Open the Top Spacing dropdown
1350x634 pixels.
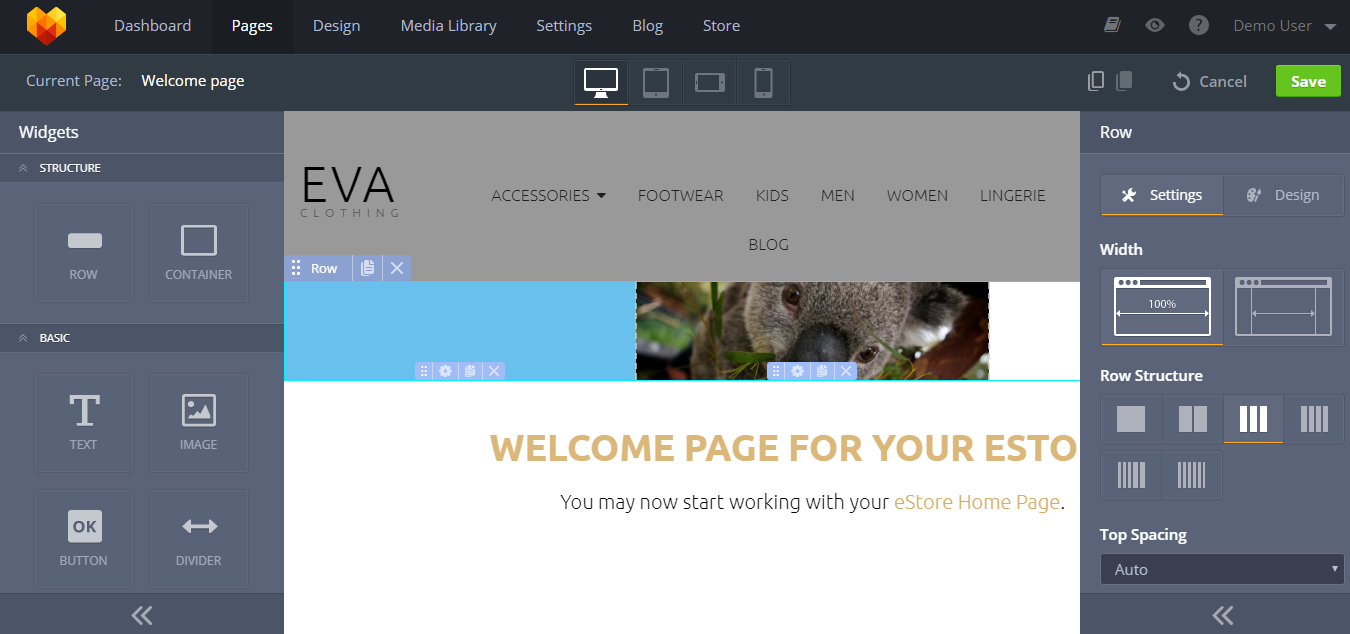coord(1221,569)
